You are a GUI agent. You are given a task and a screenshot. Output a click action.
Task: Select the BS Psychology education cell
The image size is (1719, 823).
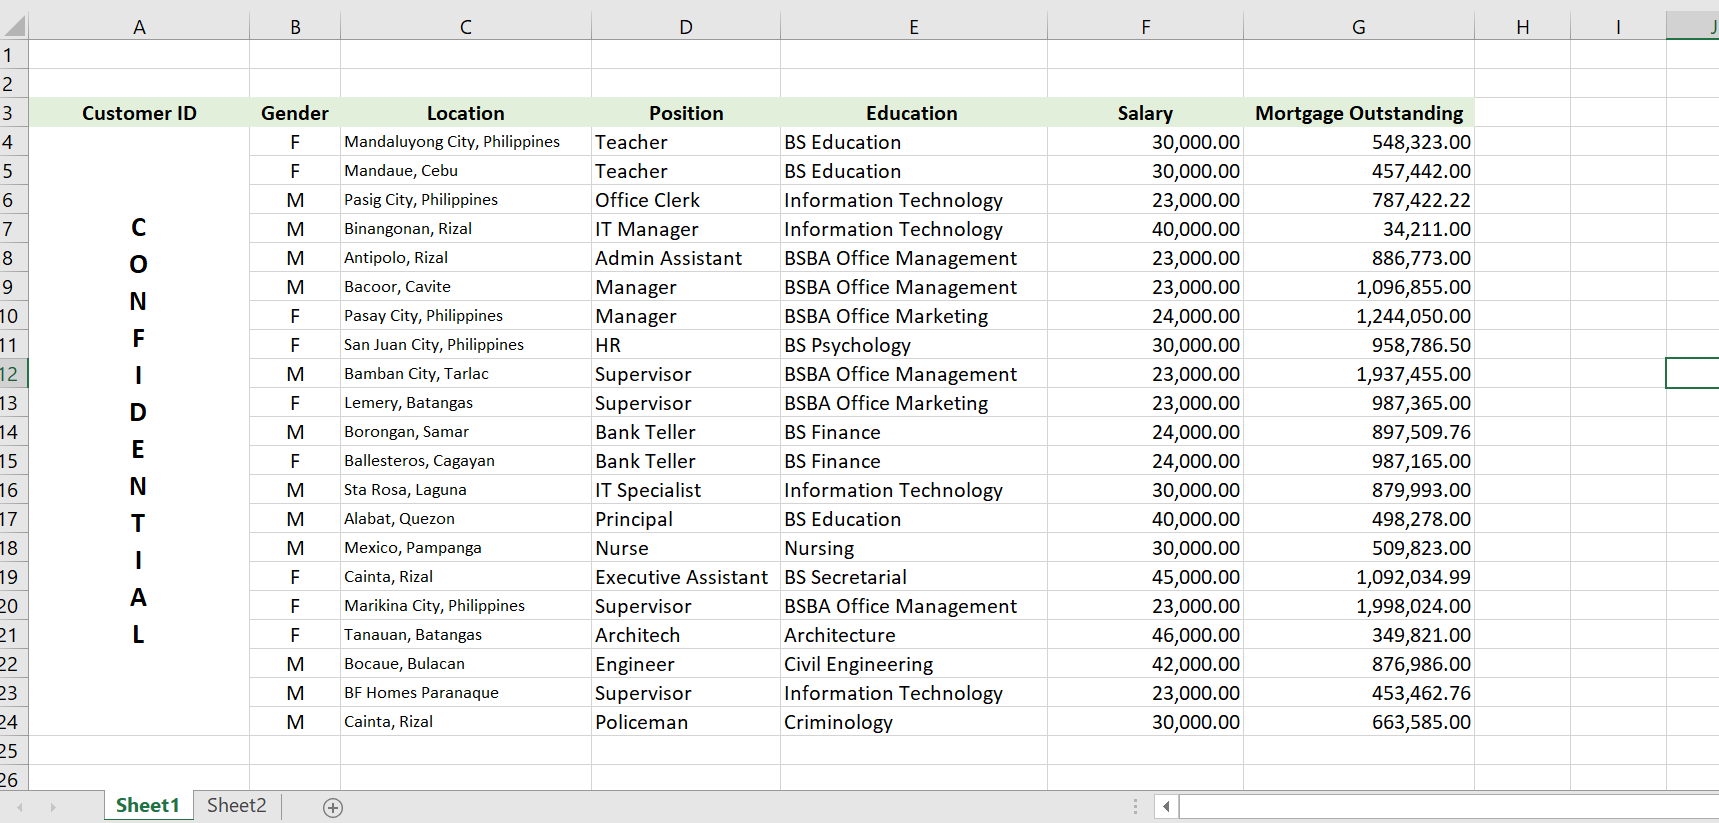847,345
